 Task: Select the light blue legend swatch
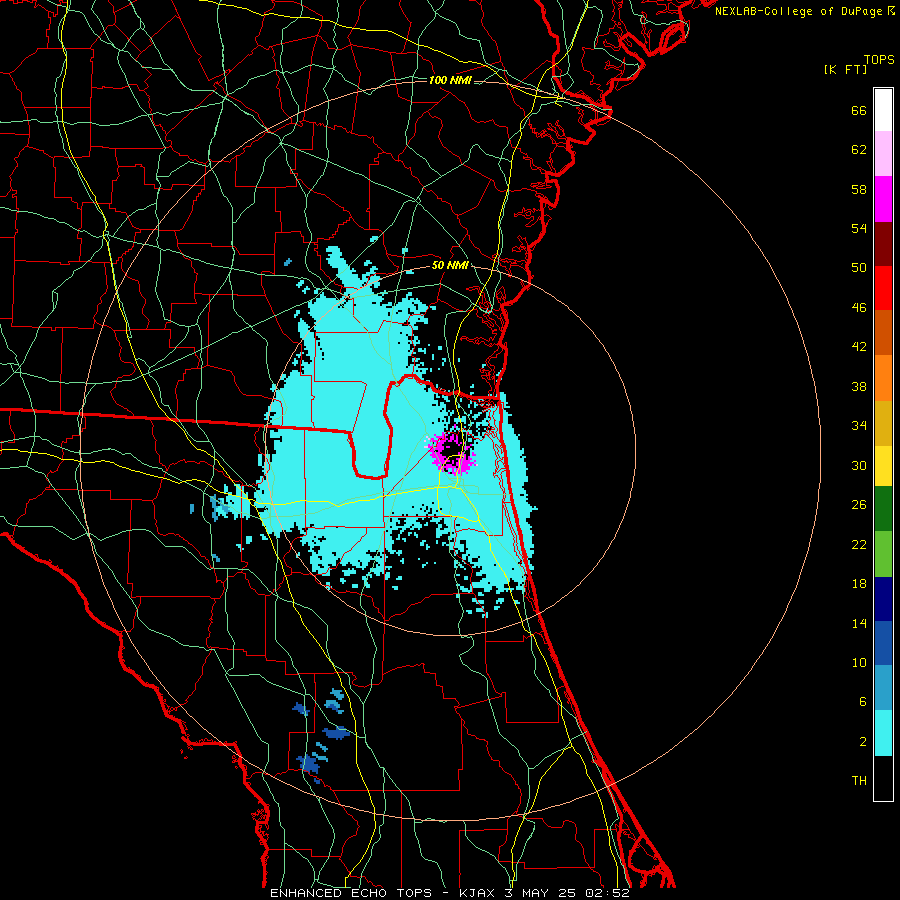click(883, 688)
